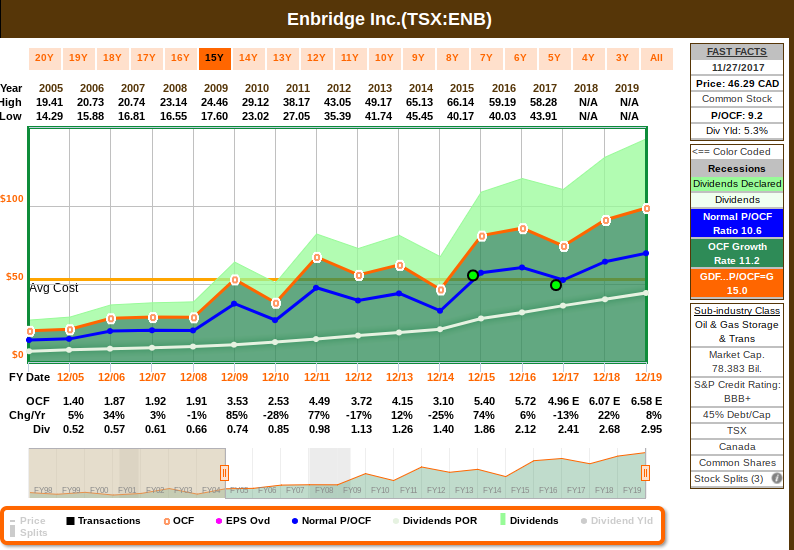This screenshot has width=794, height=550.
Task: Click the 12/15 FY date label
Action: (x=482, y=377)
